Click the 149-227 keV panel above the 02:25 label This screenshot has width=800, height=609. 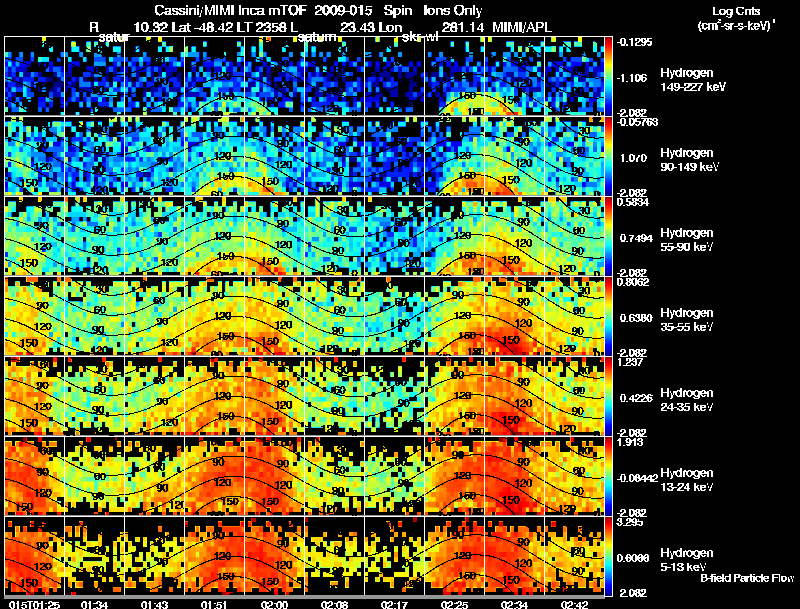[x=455, y=76]
